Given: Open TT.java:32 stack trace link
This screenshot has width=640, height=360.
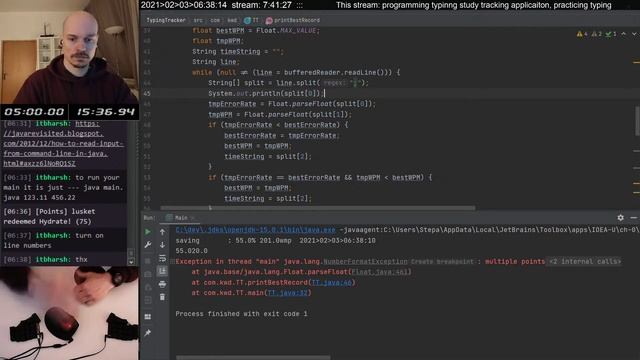Looking at the screenshot, I should click(287, 293).
